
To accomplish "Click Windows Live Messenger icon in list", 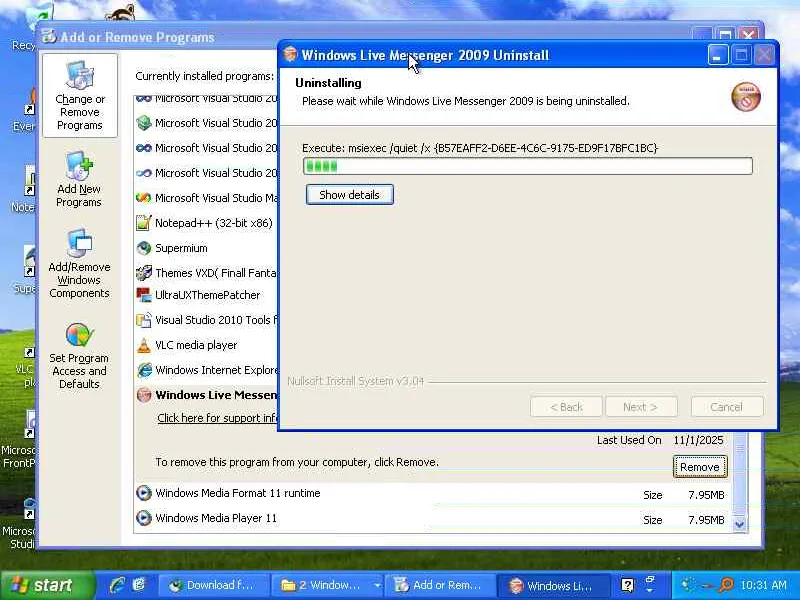I will point(144,395).
